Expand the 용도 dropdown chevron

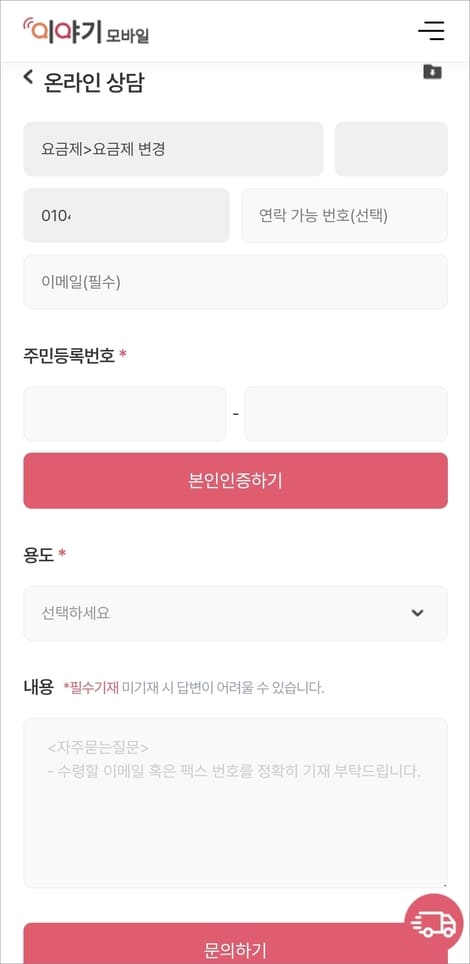418,613
